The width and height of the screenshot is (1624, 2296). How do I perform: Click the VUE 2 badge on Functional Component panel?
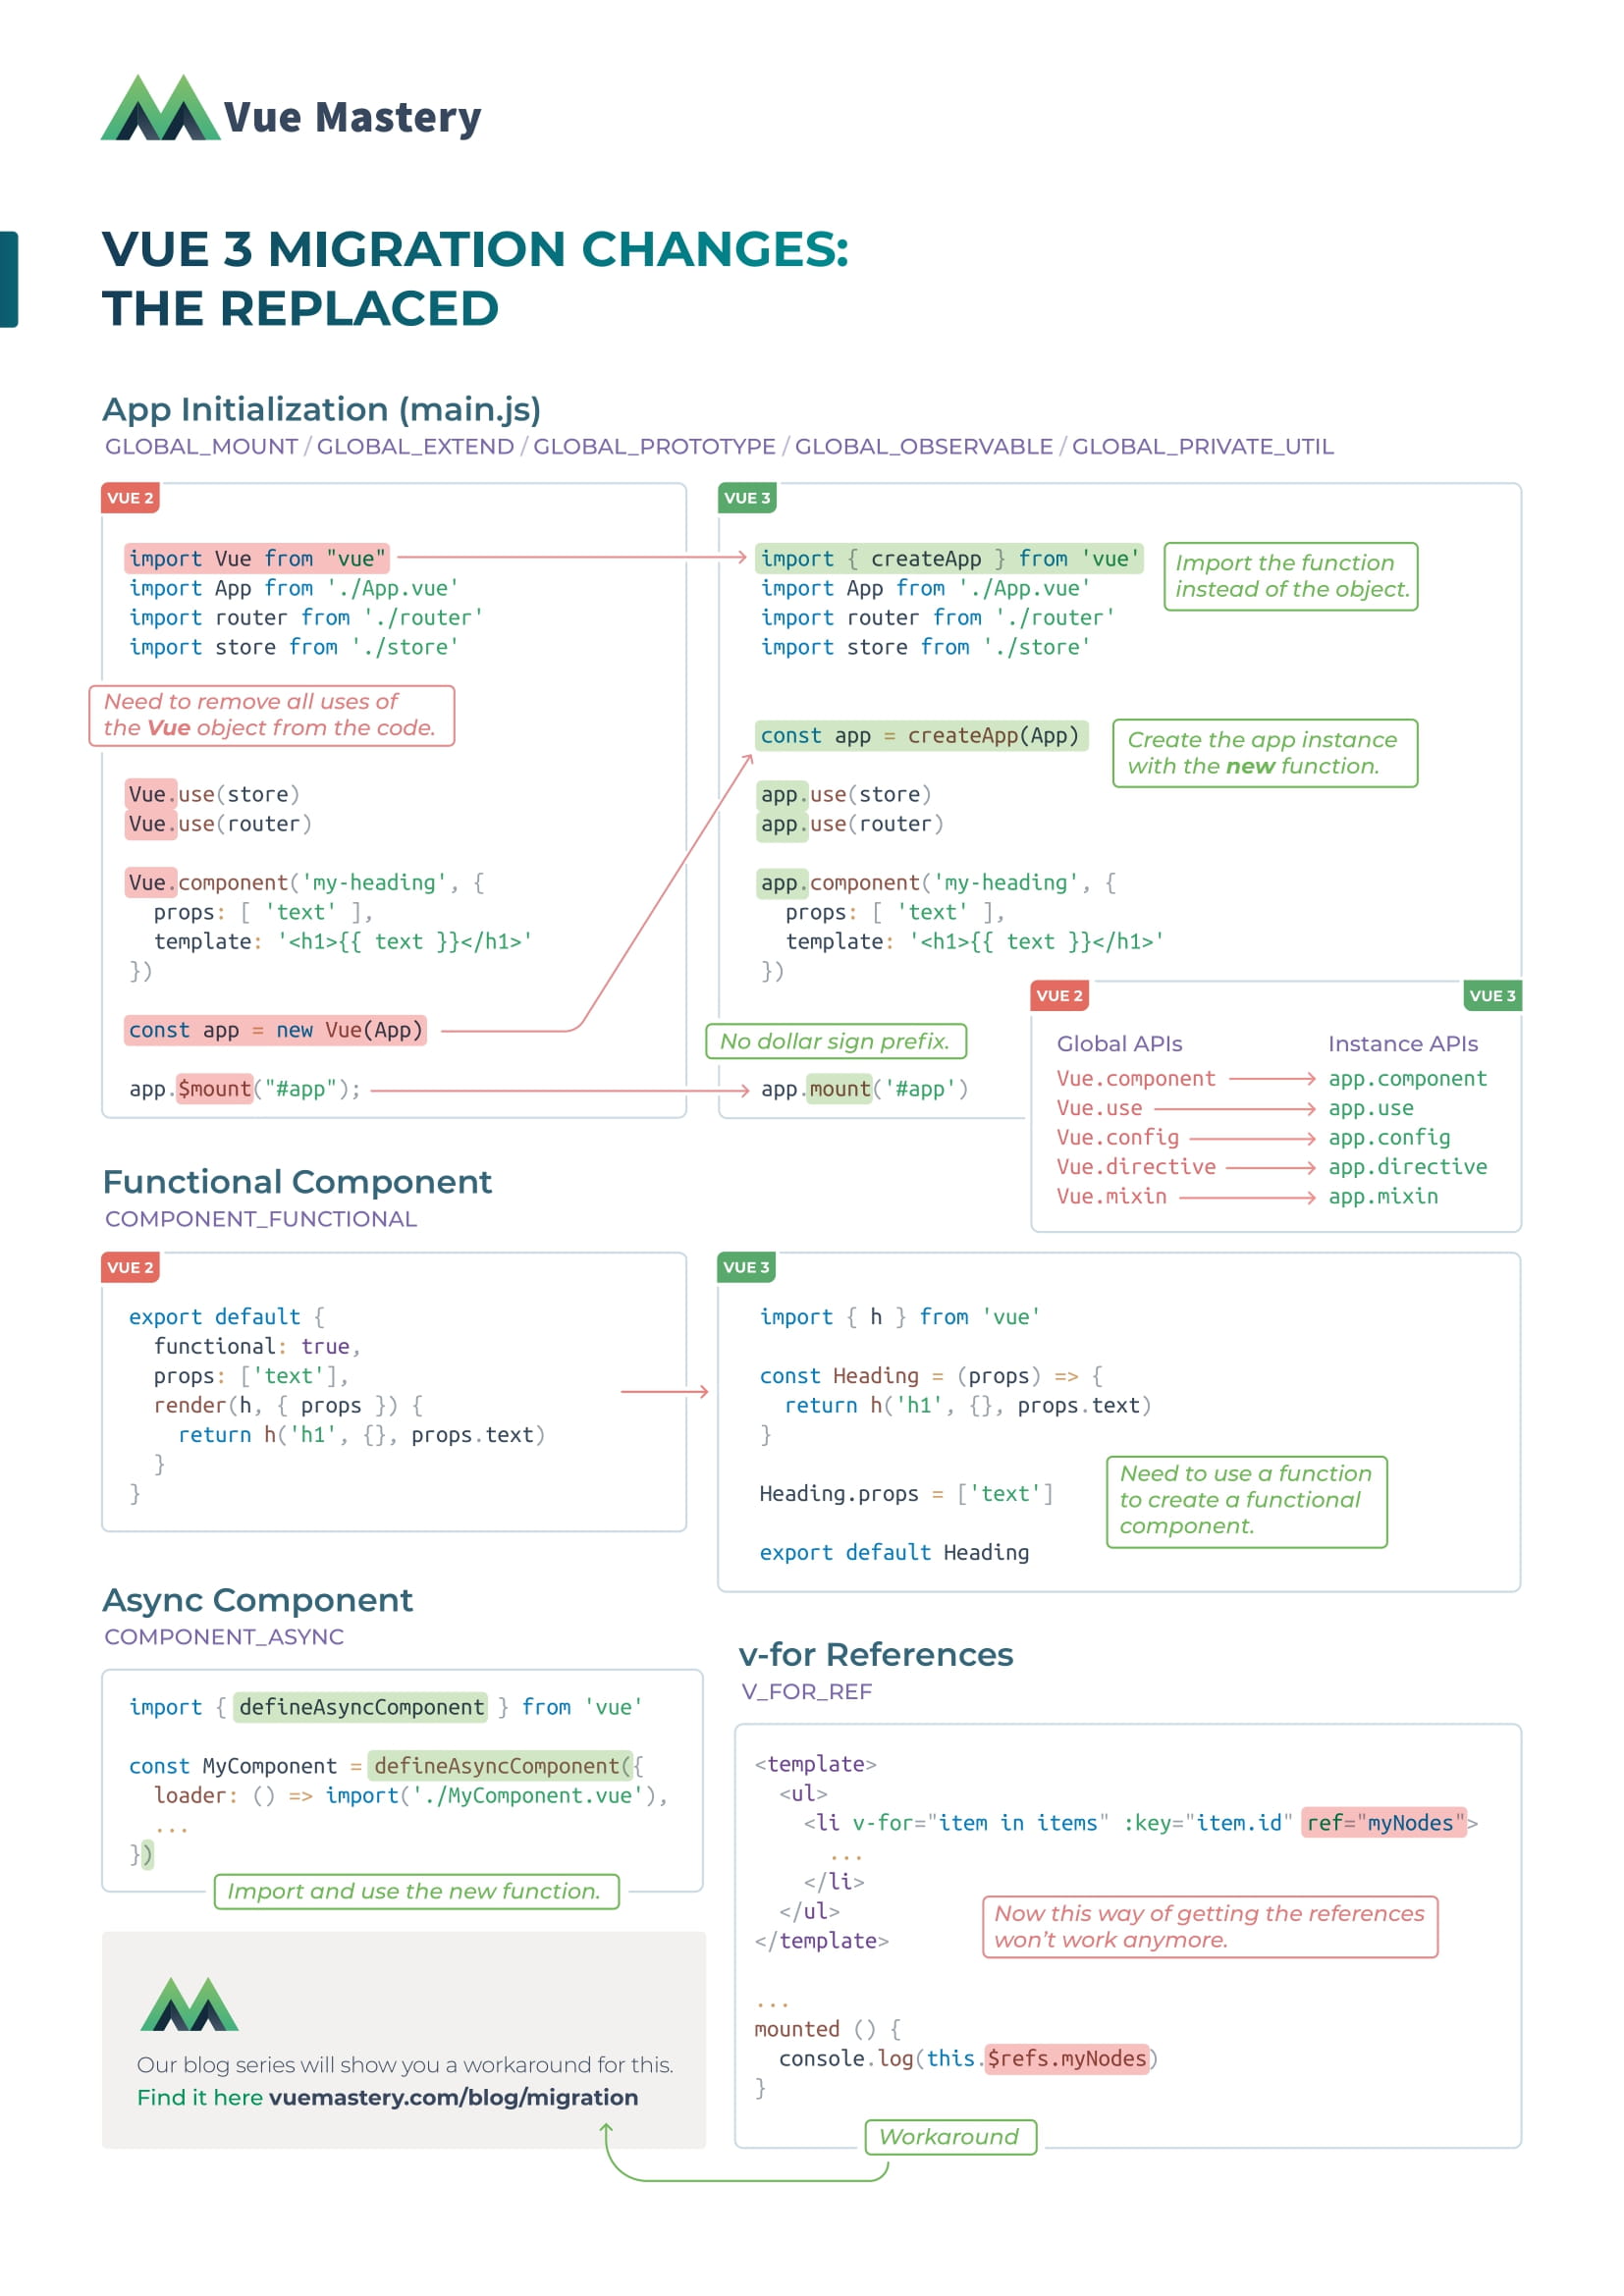pyautogui.click(x=130, y=1268)
